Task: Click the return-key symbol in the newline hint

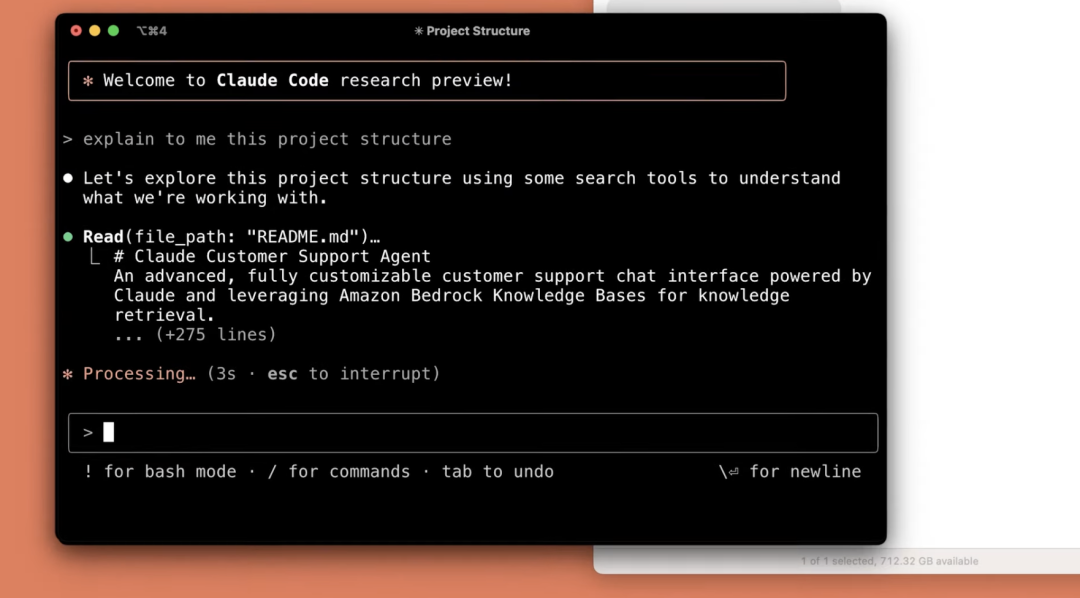Action: 733,472
